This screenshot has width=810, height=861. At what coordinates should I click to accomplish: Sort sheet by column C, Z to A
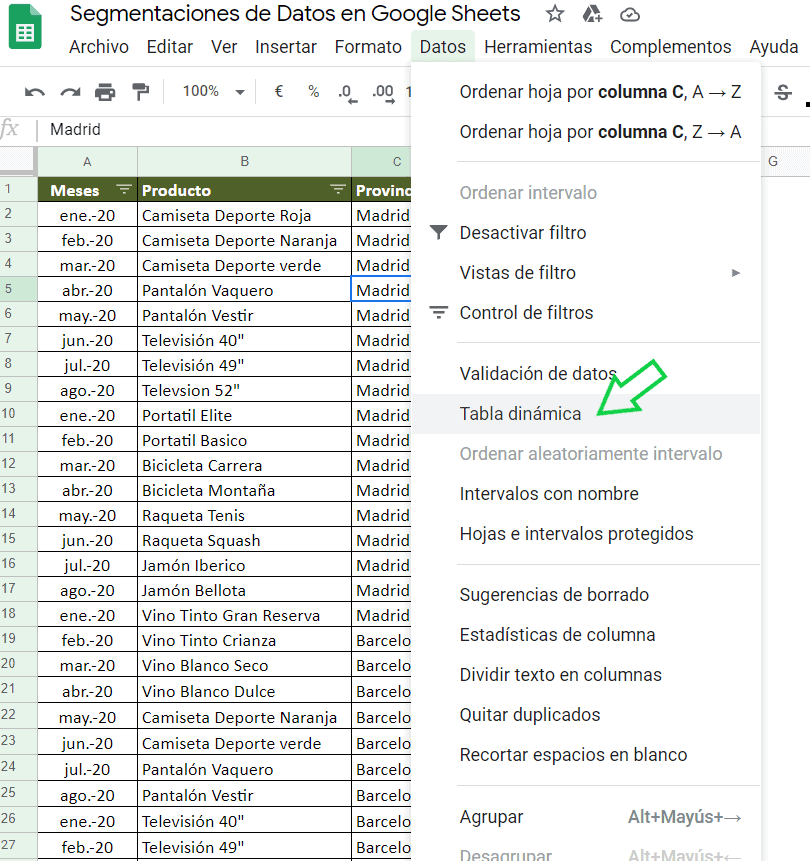586,132
